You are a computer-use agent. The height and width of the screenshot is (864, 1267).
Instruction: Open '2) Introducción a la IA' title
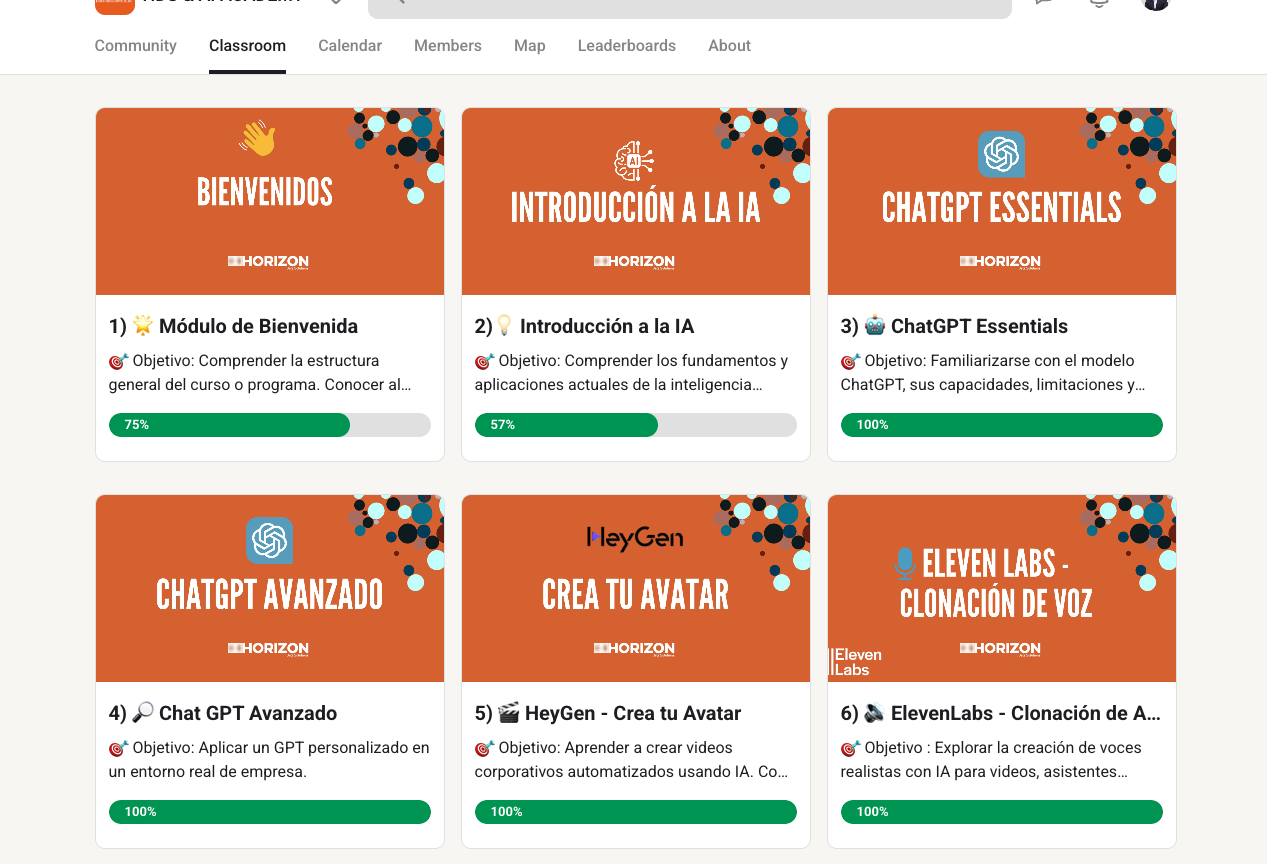tap(584, 326)
